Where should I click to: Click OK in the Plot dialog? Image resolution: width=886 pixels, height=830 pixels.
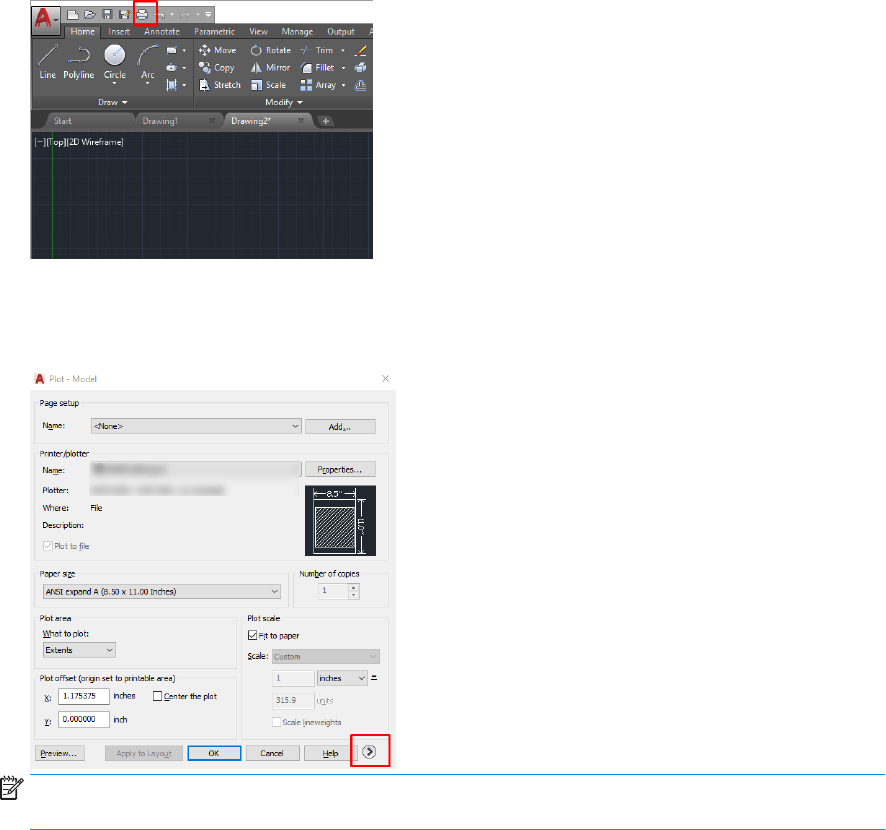click(x=214, y=753)
